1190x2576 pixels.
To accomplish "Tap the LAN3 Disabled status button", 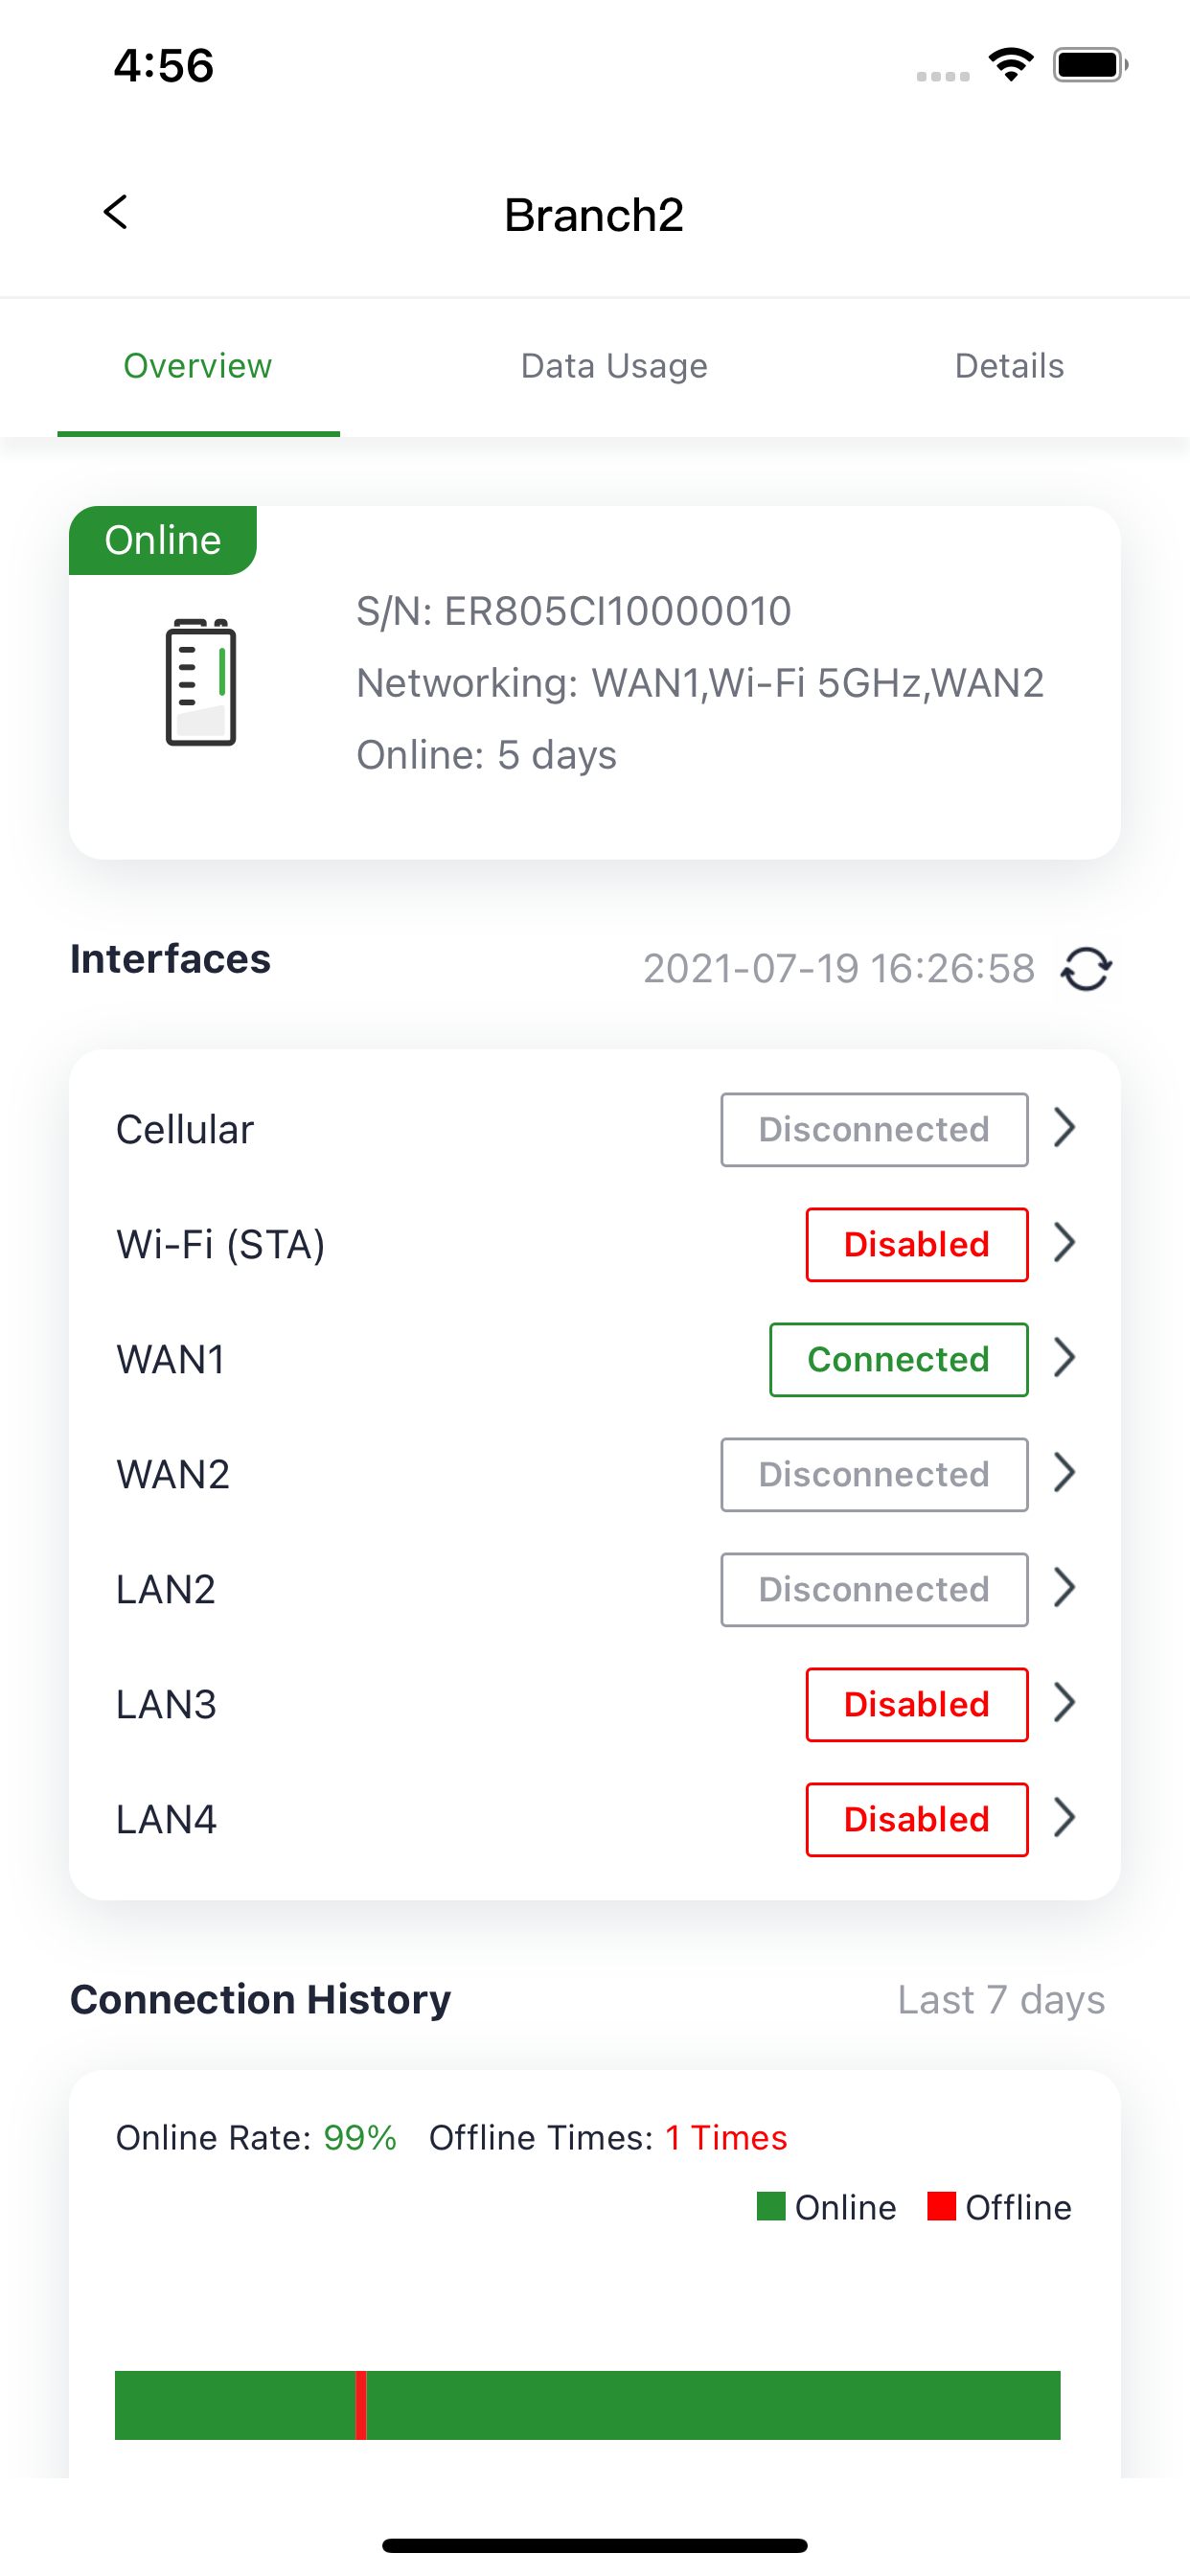I will [x=917, y=1704].
